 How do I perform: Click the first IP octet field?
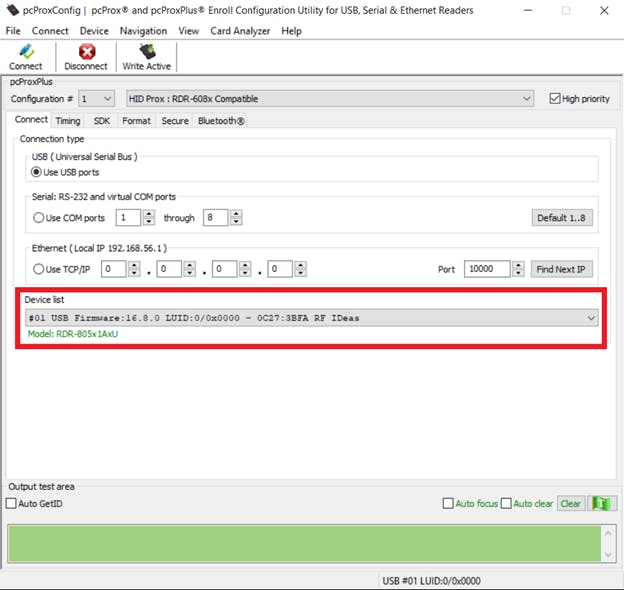(114, 269)
